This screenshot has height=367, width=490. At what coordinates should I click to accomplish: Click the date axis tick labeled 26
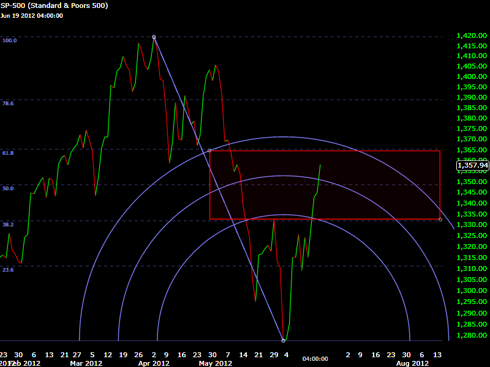(x=138, y=355)
